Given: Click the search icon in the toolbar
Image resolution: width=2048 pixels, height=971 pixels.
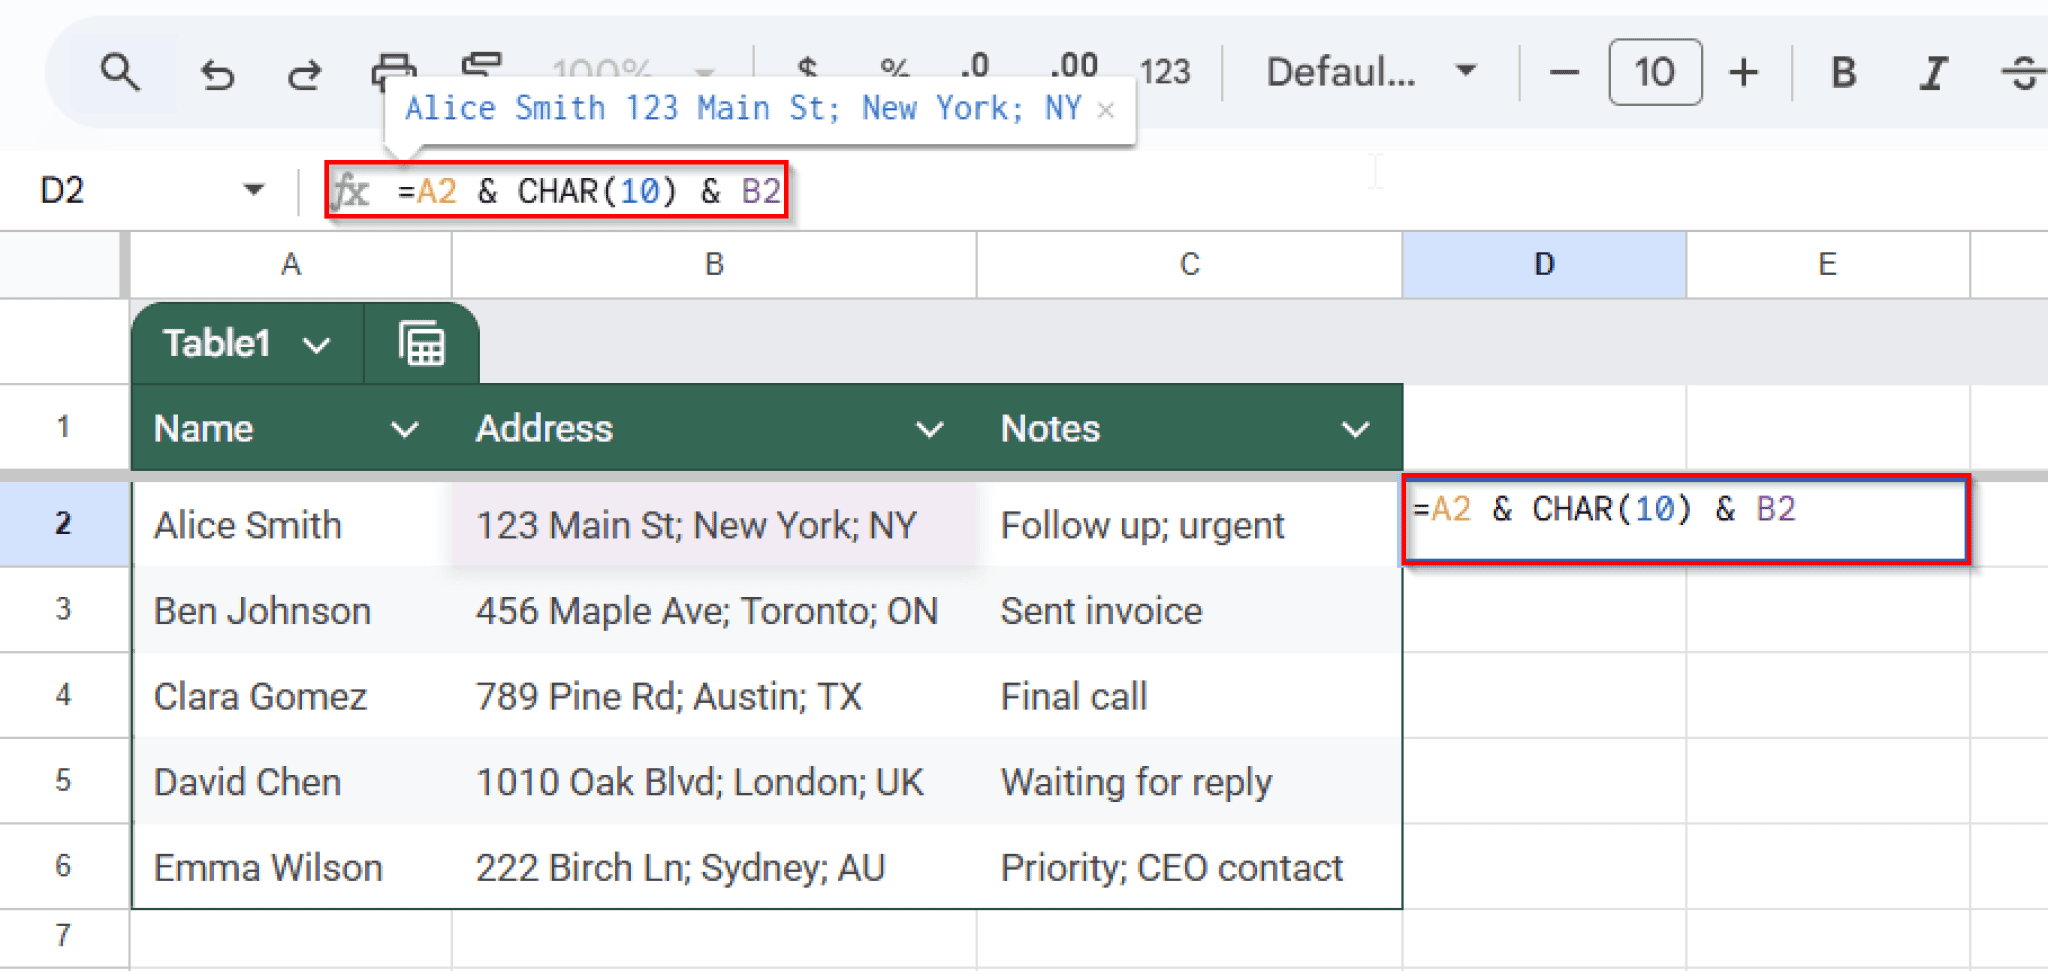Looking at the screenshot, I should click(120, 71).
